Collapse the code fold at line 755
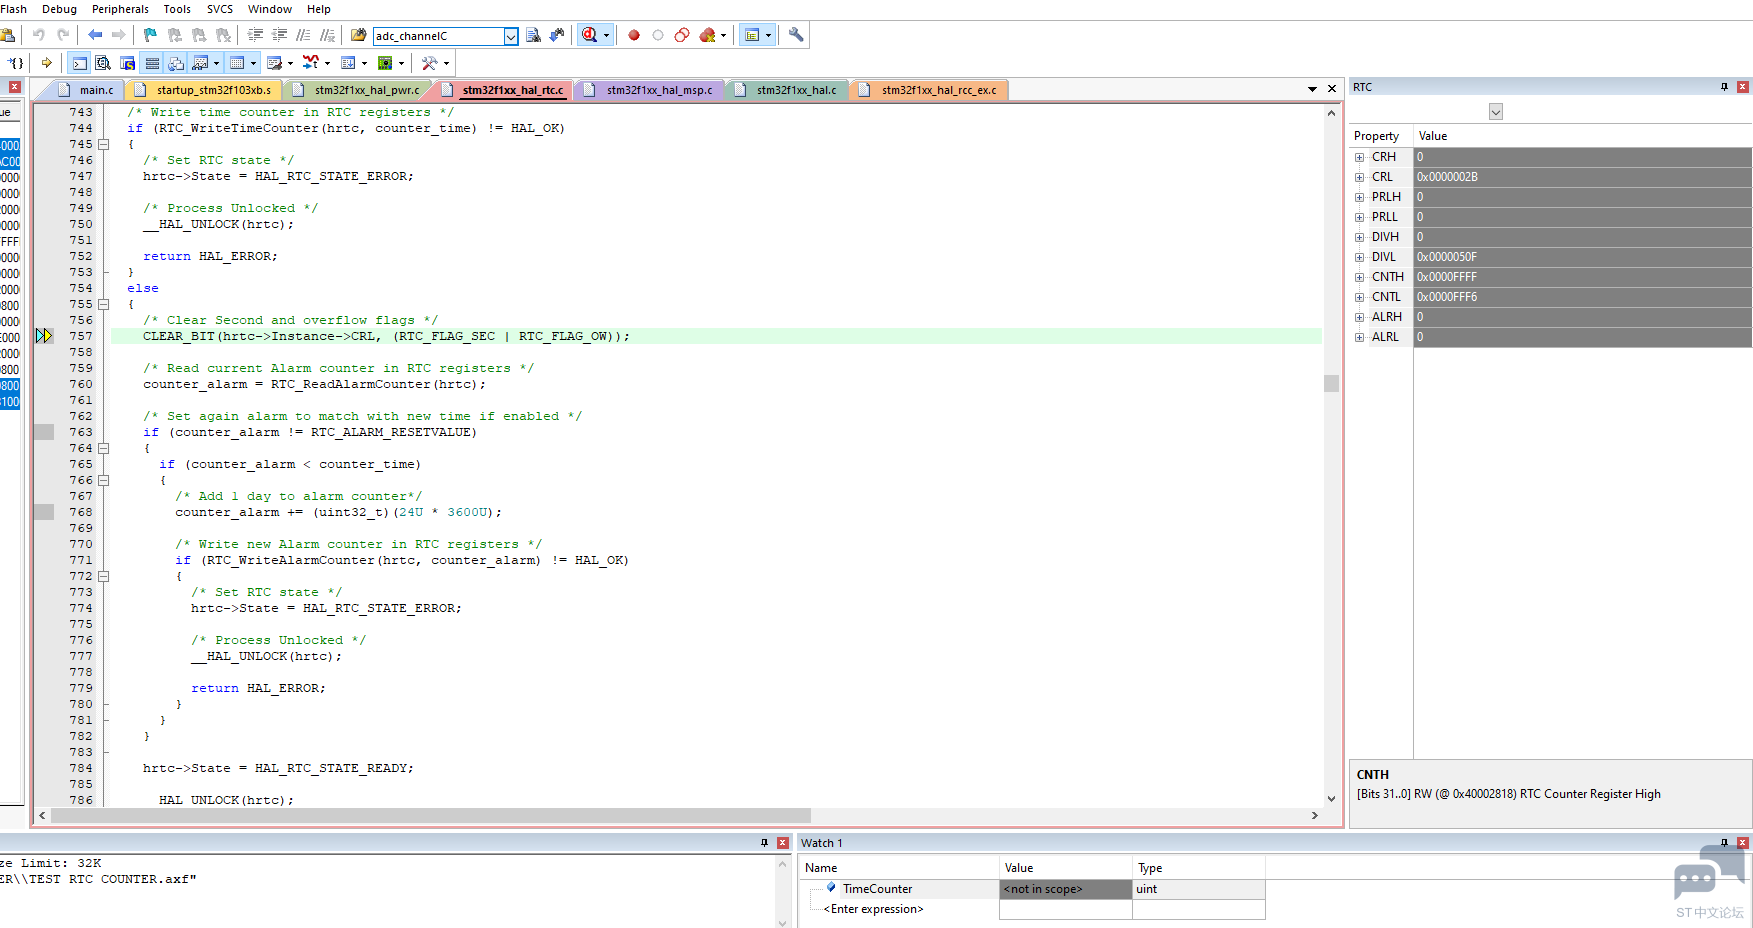This screenshot has height=928, width=1753. click(x=103, y=304)
